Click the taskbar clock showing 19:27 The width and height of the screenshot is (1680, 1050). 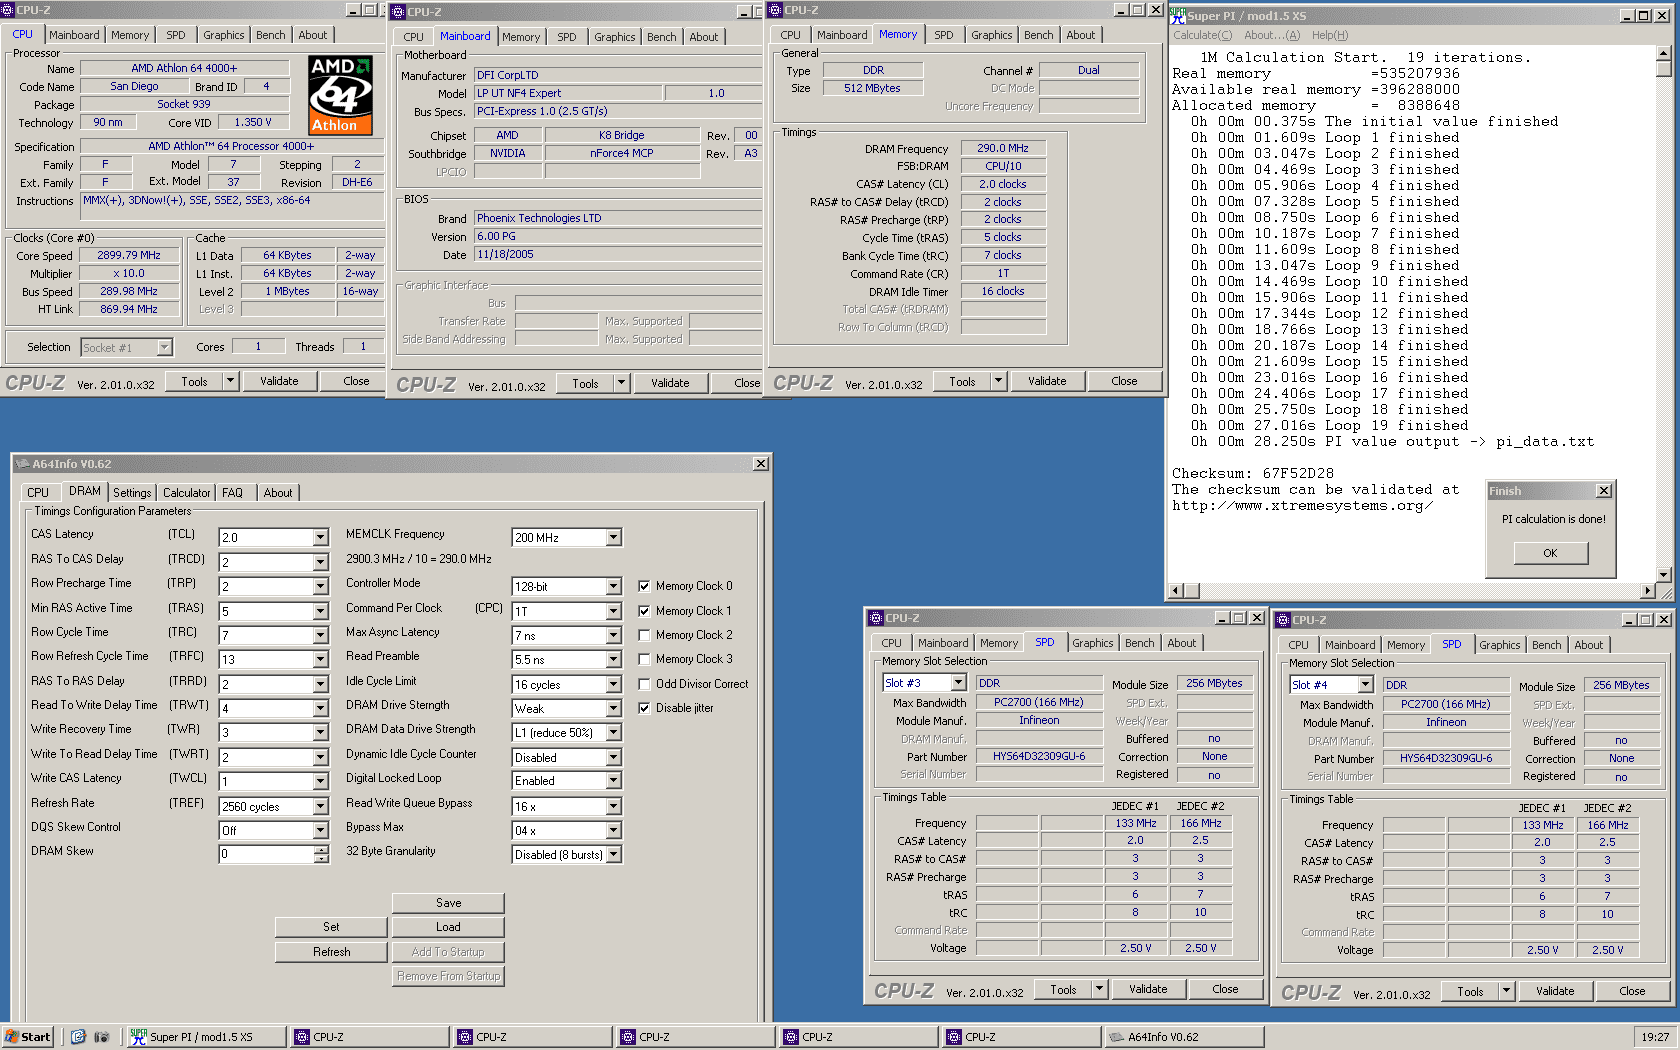coord(1655,1037)
